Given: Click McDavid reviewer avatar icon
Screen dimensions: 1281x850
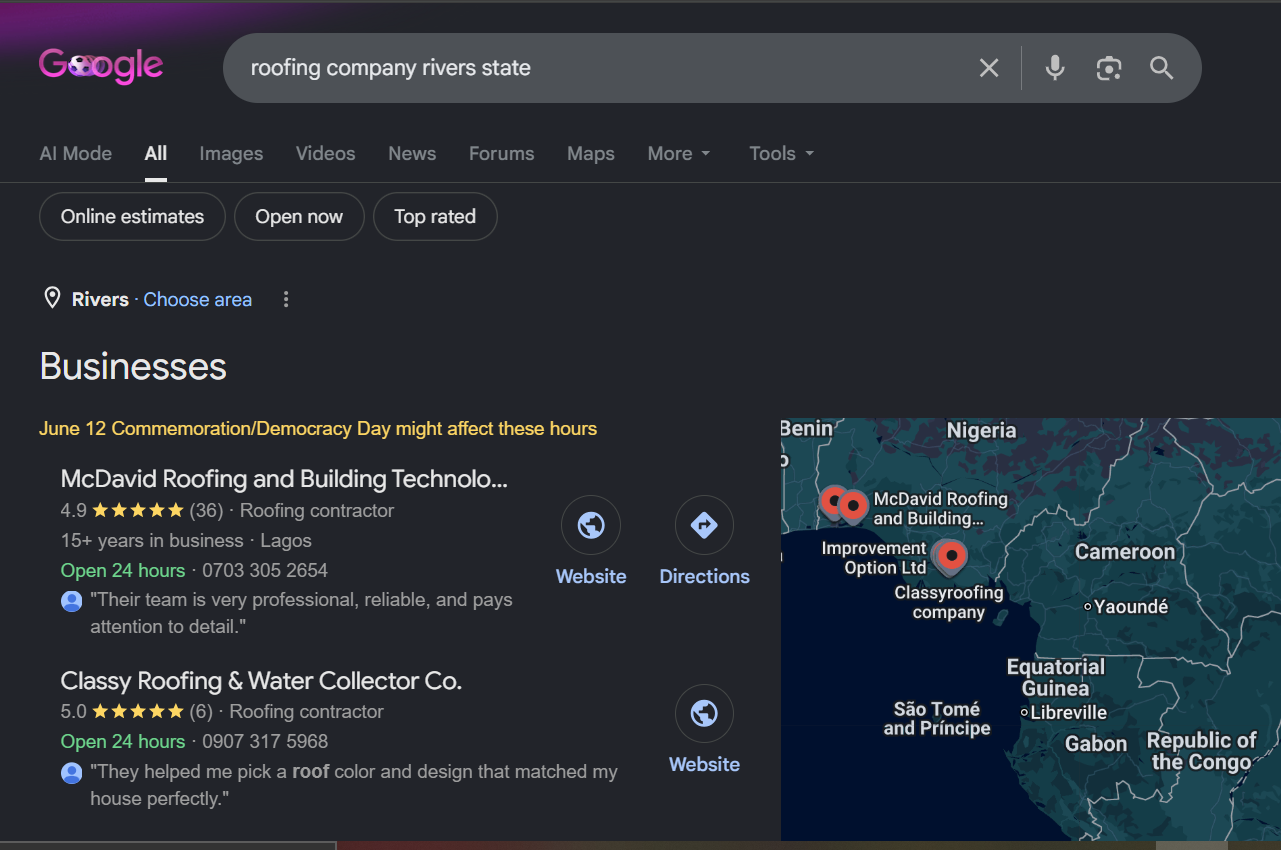Looking at the screenshot, I should tap(71, 601).
